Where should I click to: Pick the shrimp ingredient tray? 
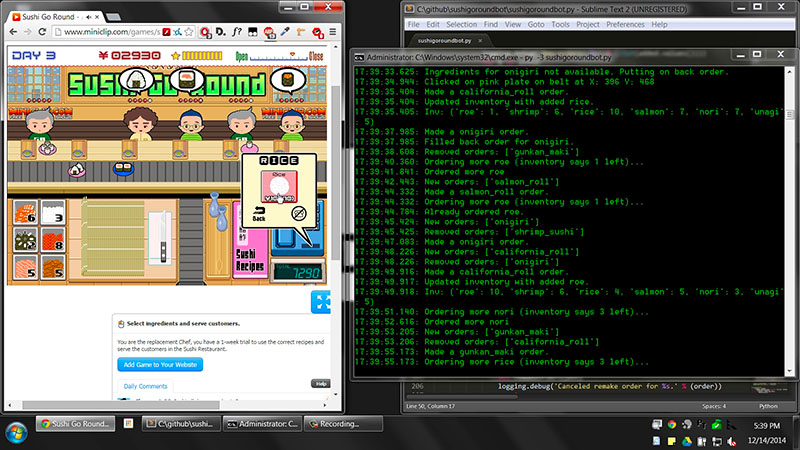click(23, 214)
